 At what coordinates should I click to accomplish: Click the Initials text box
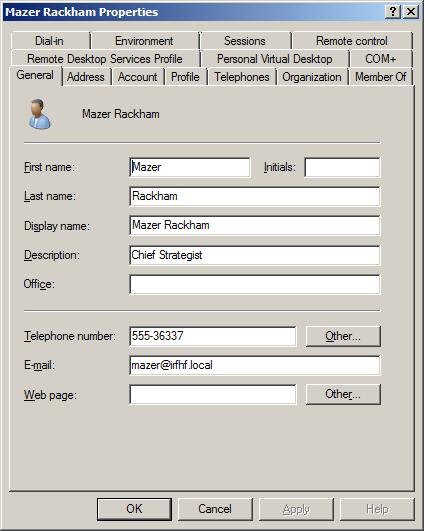coord(342,167)
